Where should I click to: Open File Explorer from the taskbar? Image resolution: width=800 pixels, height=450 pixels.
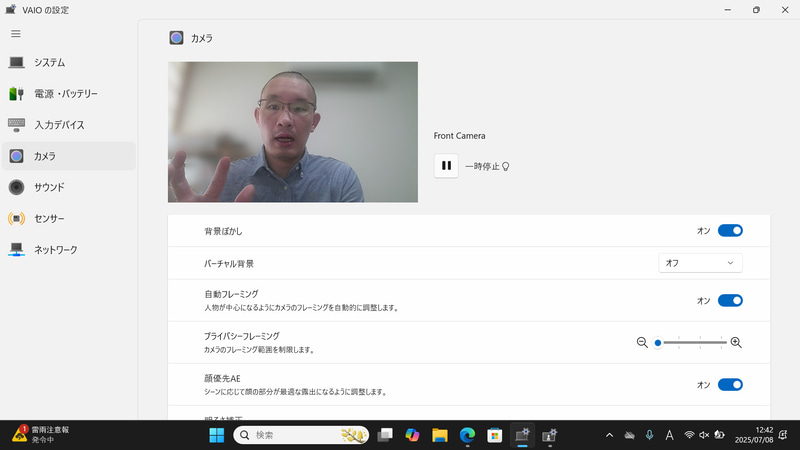[440, 435]
